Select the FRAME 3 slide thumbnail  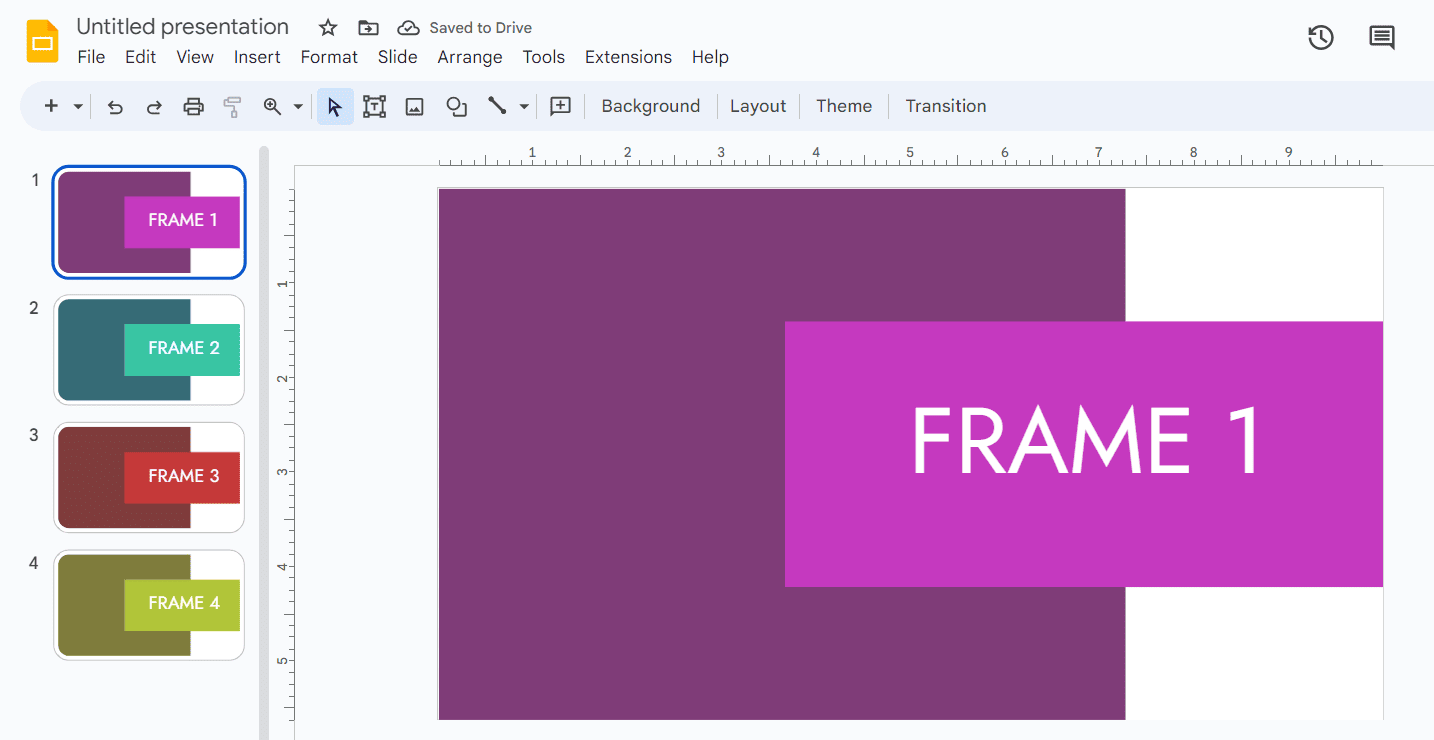(x=149, y=477)
